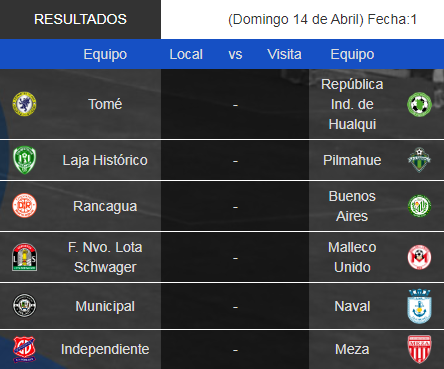Open the Naval team name link
This screenshot has height=369, width=444.
352,306
